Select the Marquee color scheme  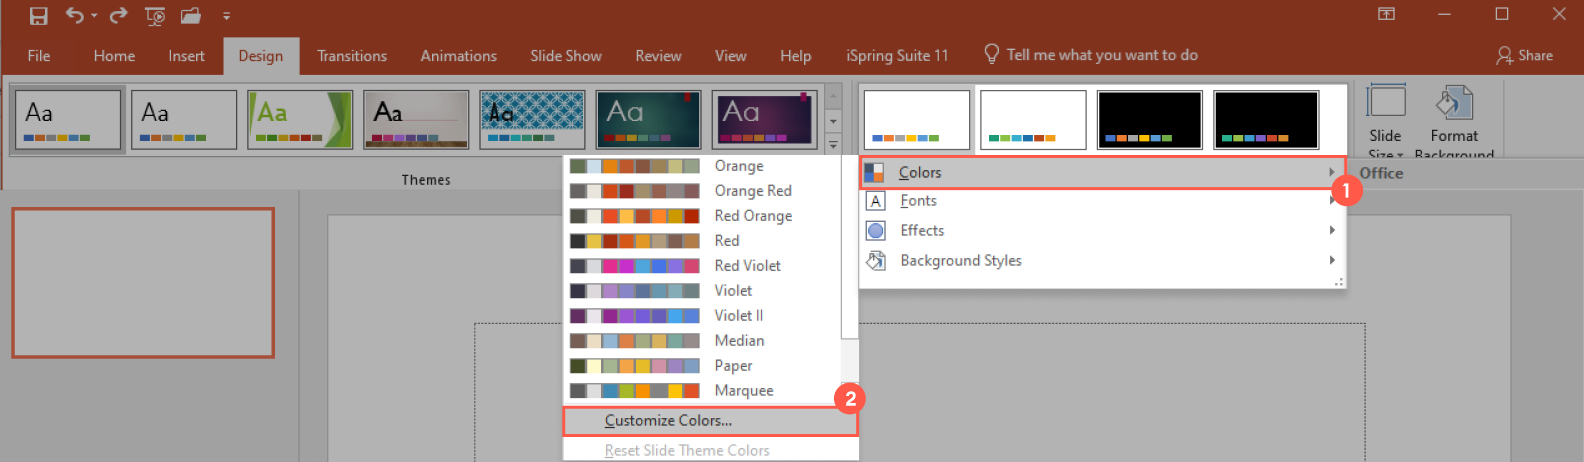point(703,391)
